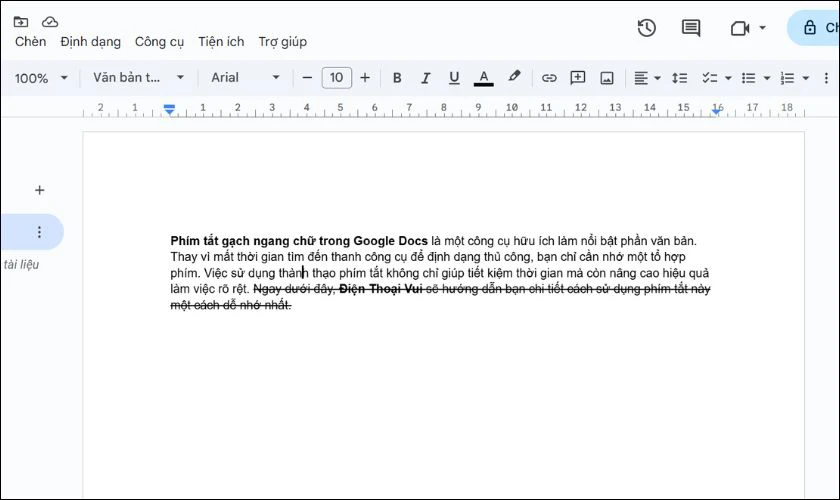
Task: Open the comments history icon
Action: pyautogui.click(x=691, y=28)
